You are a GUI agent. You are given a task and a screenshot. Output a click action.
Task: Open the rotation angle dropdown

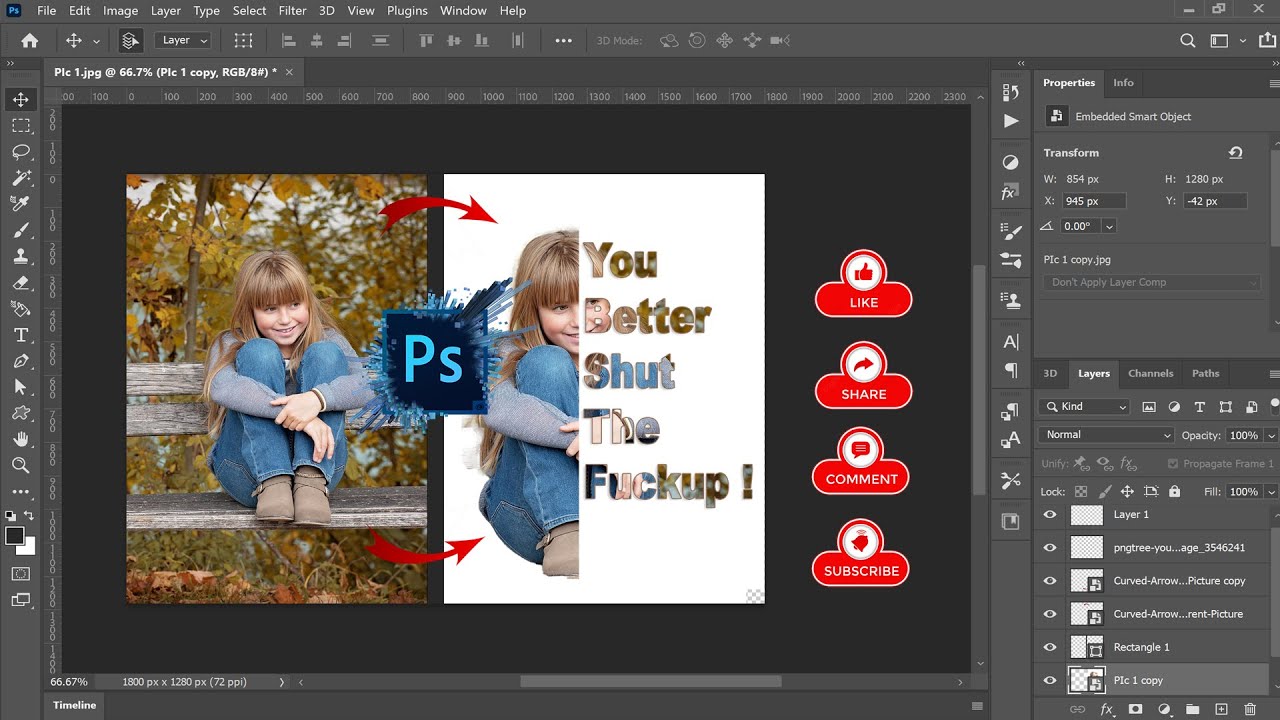(1109, 227)
